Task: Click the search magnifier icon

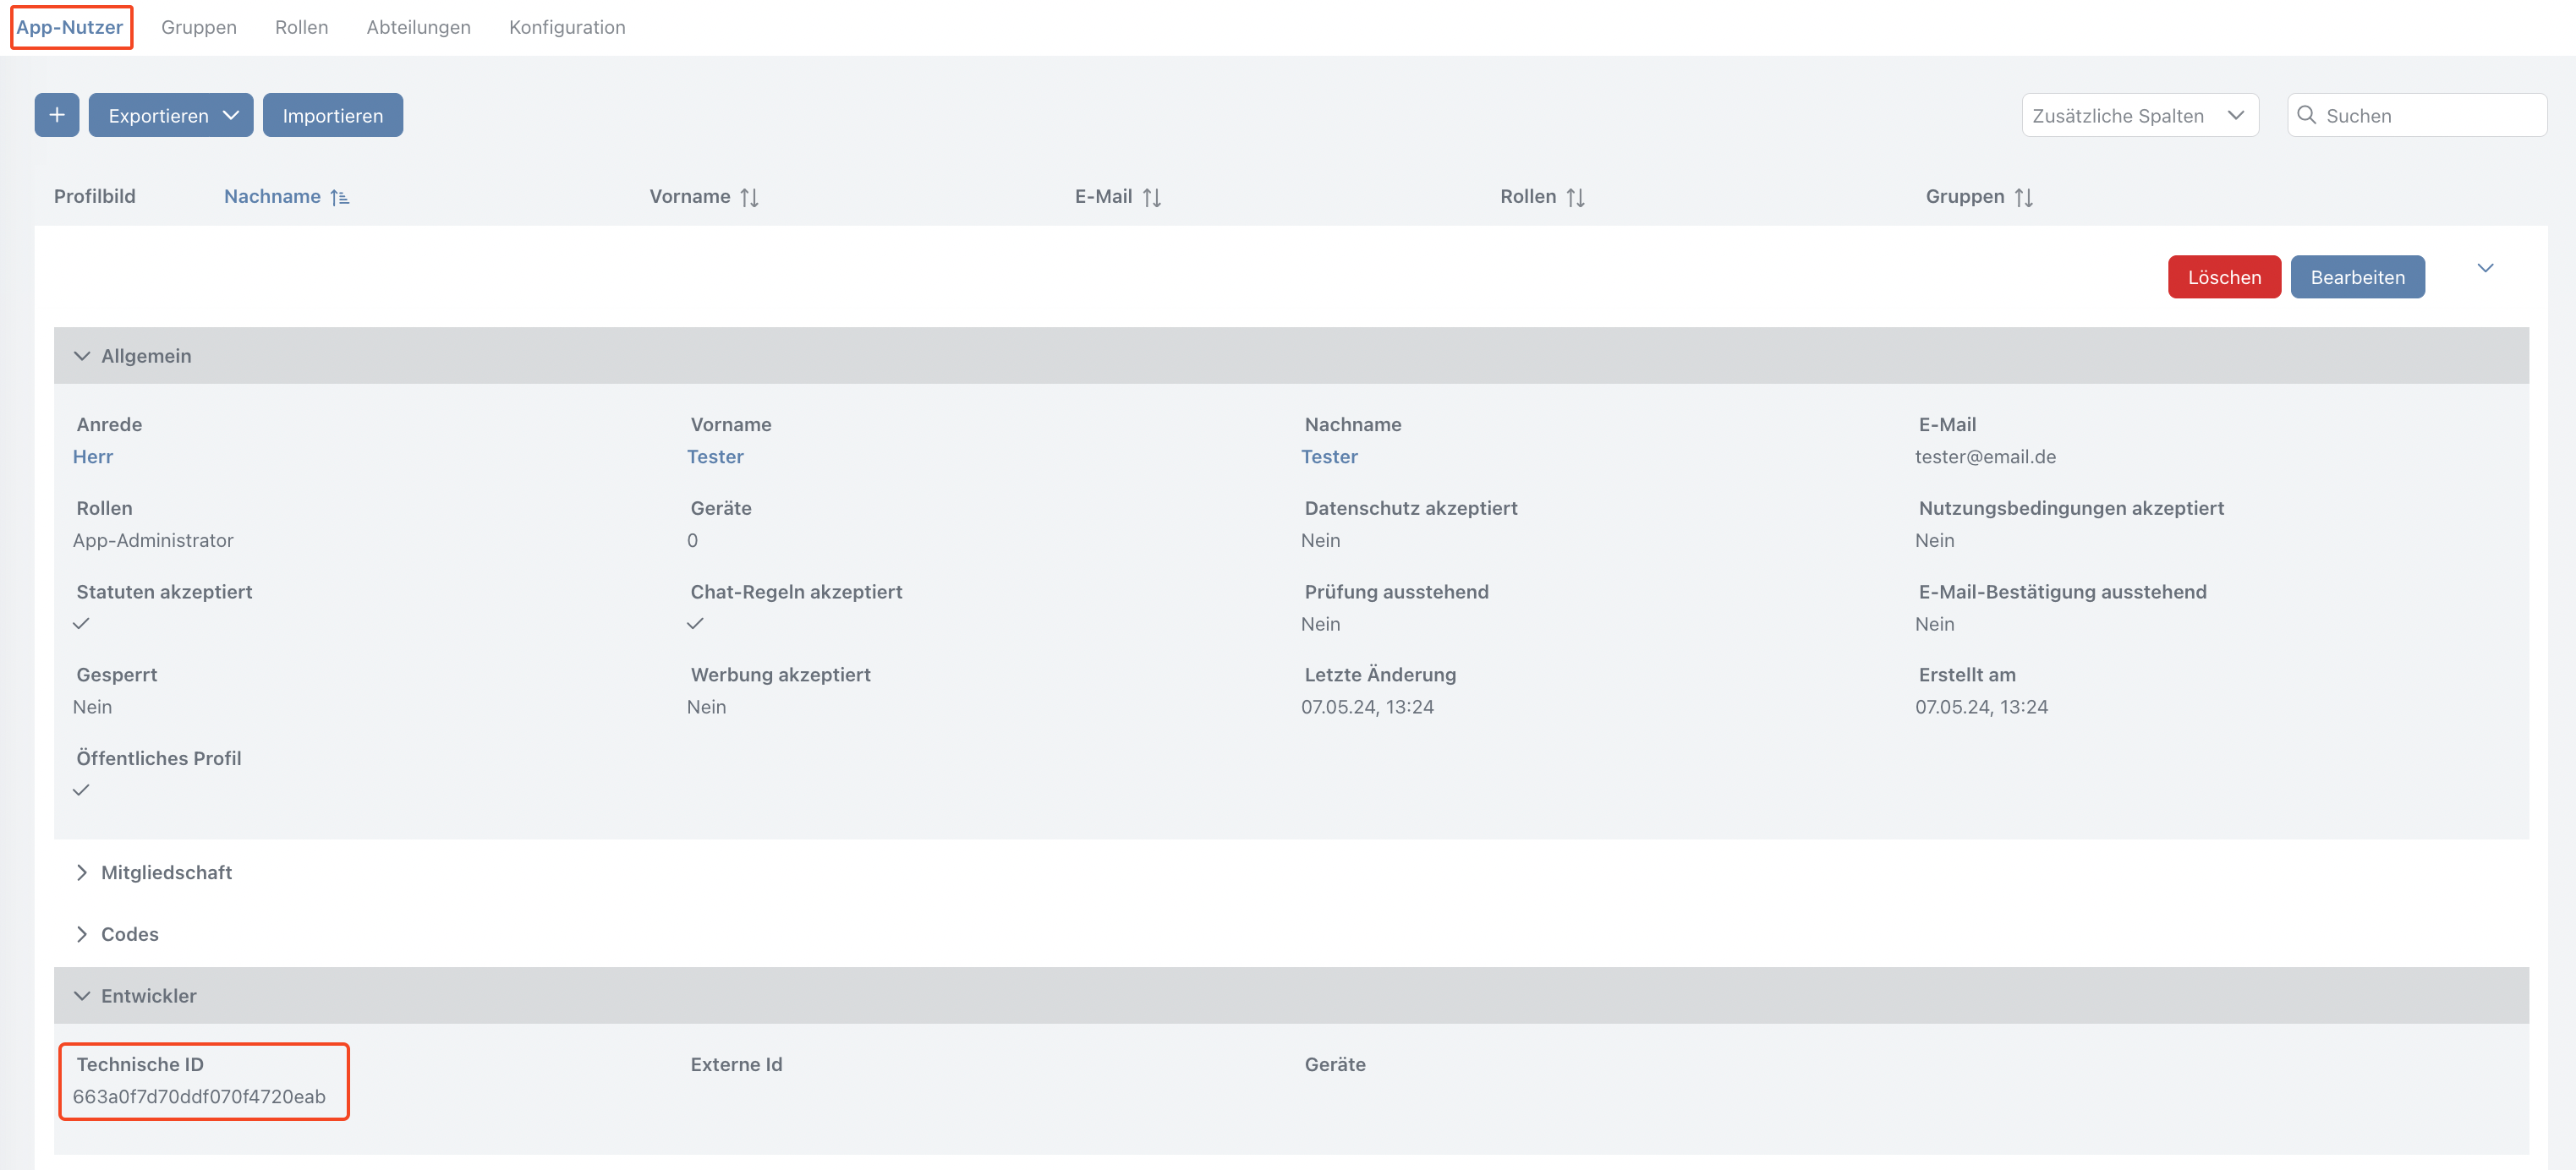Action: (2307, 115)
